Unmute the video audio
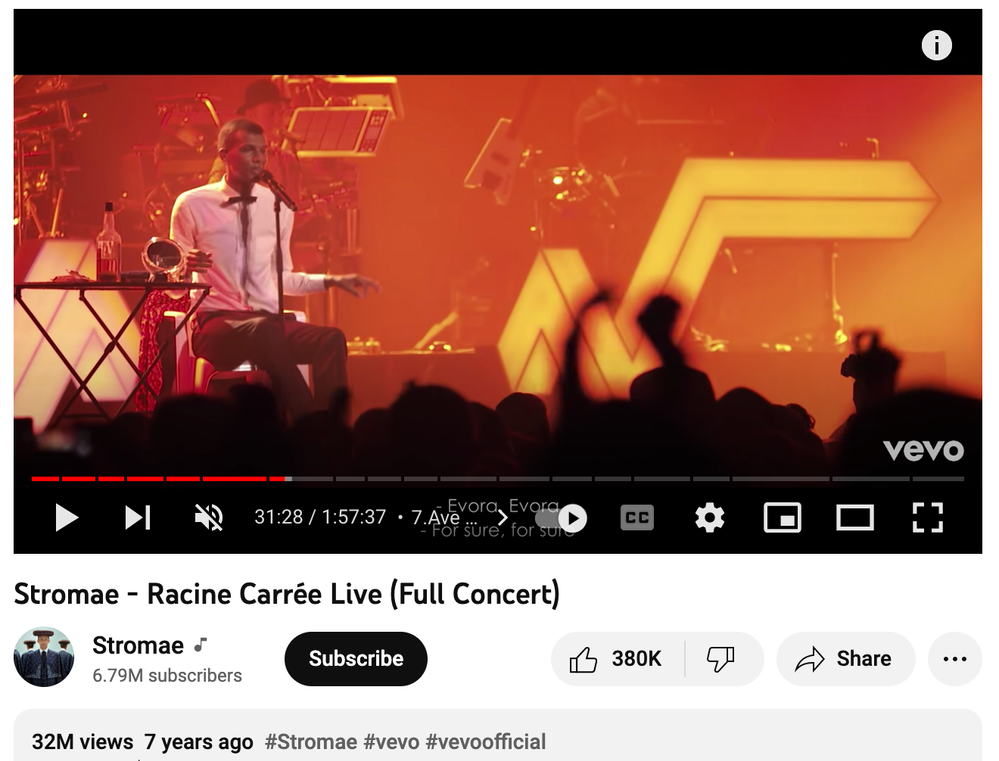Screen dimensions: 999x761 click(x=208, y=517)
